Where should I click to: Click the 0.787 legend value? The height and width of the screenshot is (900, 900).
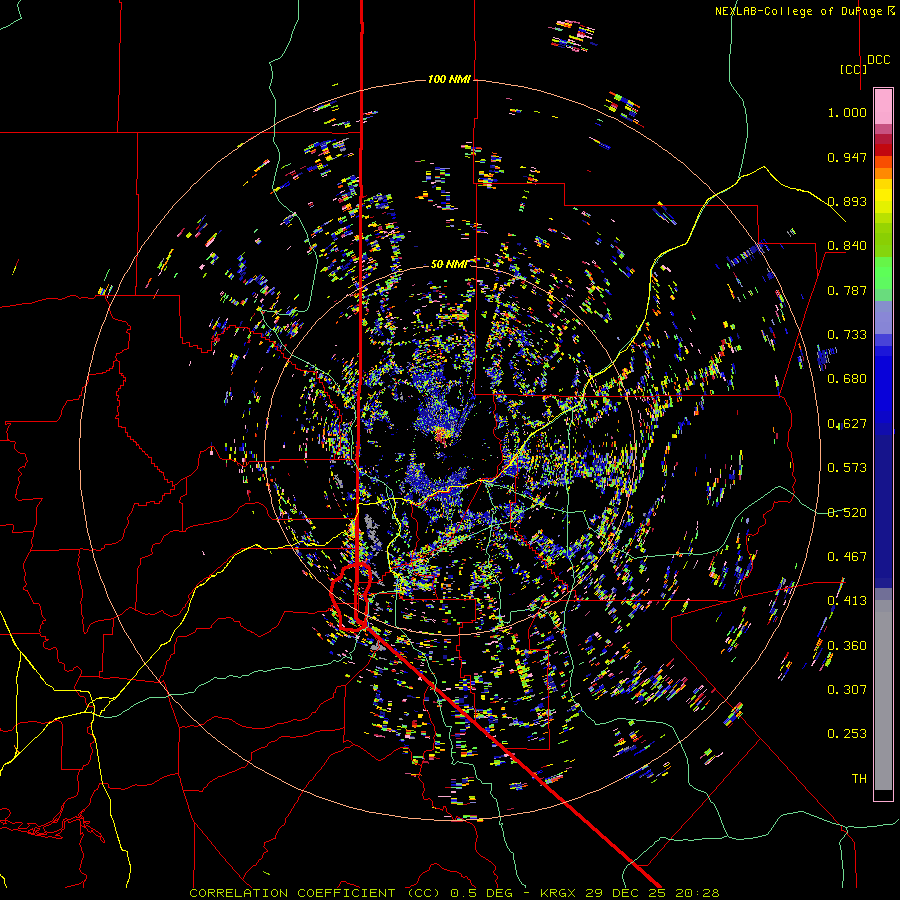[x=847, y=290]
